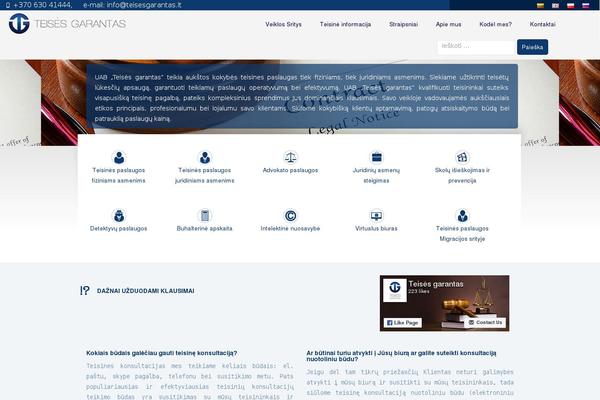This screenshot has width=600, height=400.
Task: Click the '223 likes' text in Facebook widget
Action: pyautogui.click(x=419, y=291)
